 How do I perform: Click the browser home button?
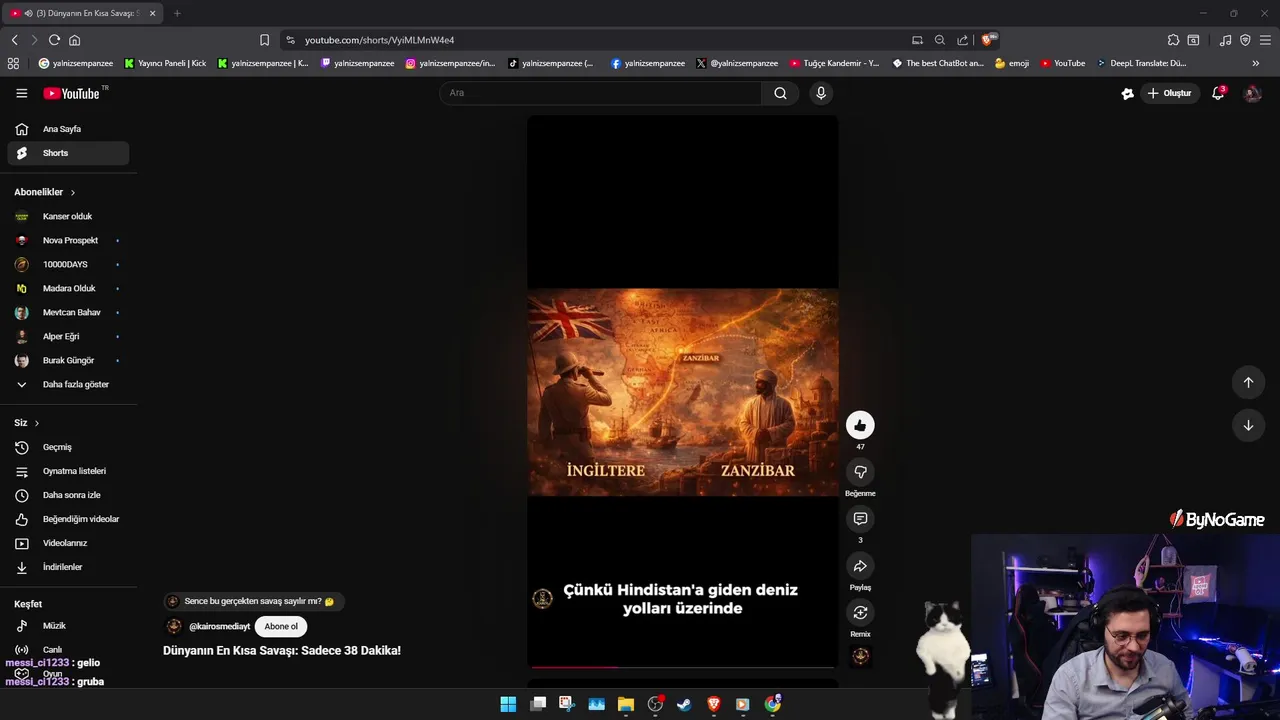pyautogui.click(x=74, y=40)
